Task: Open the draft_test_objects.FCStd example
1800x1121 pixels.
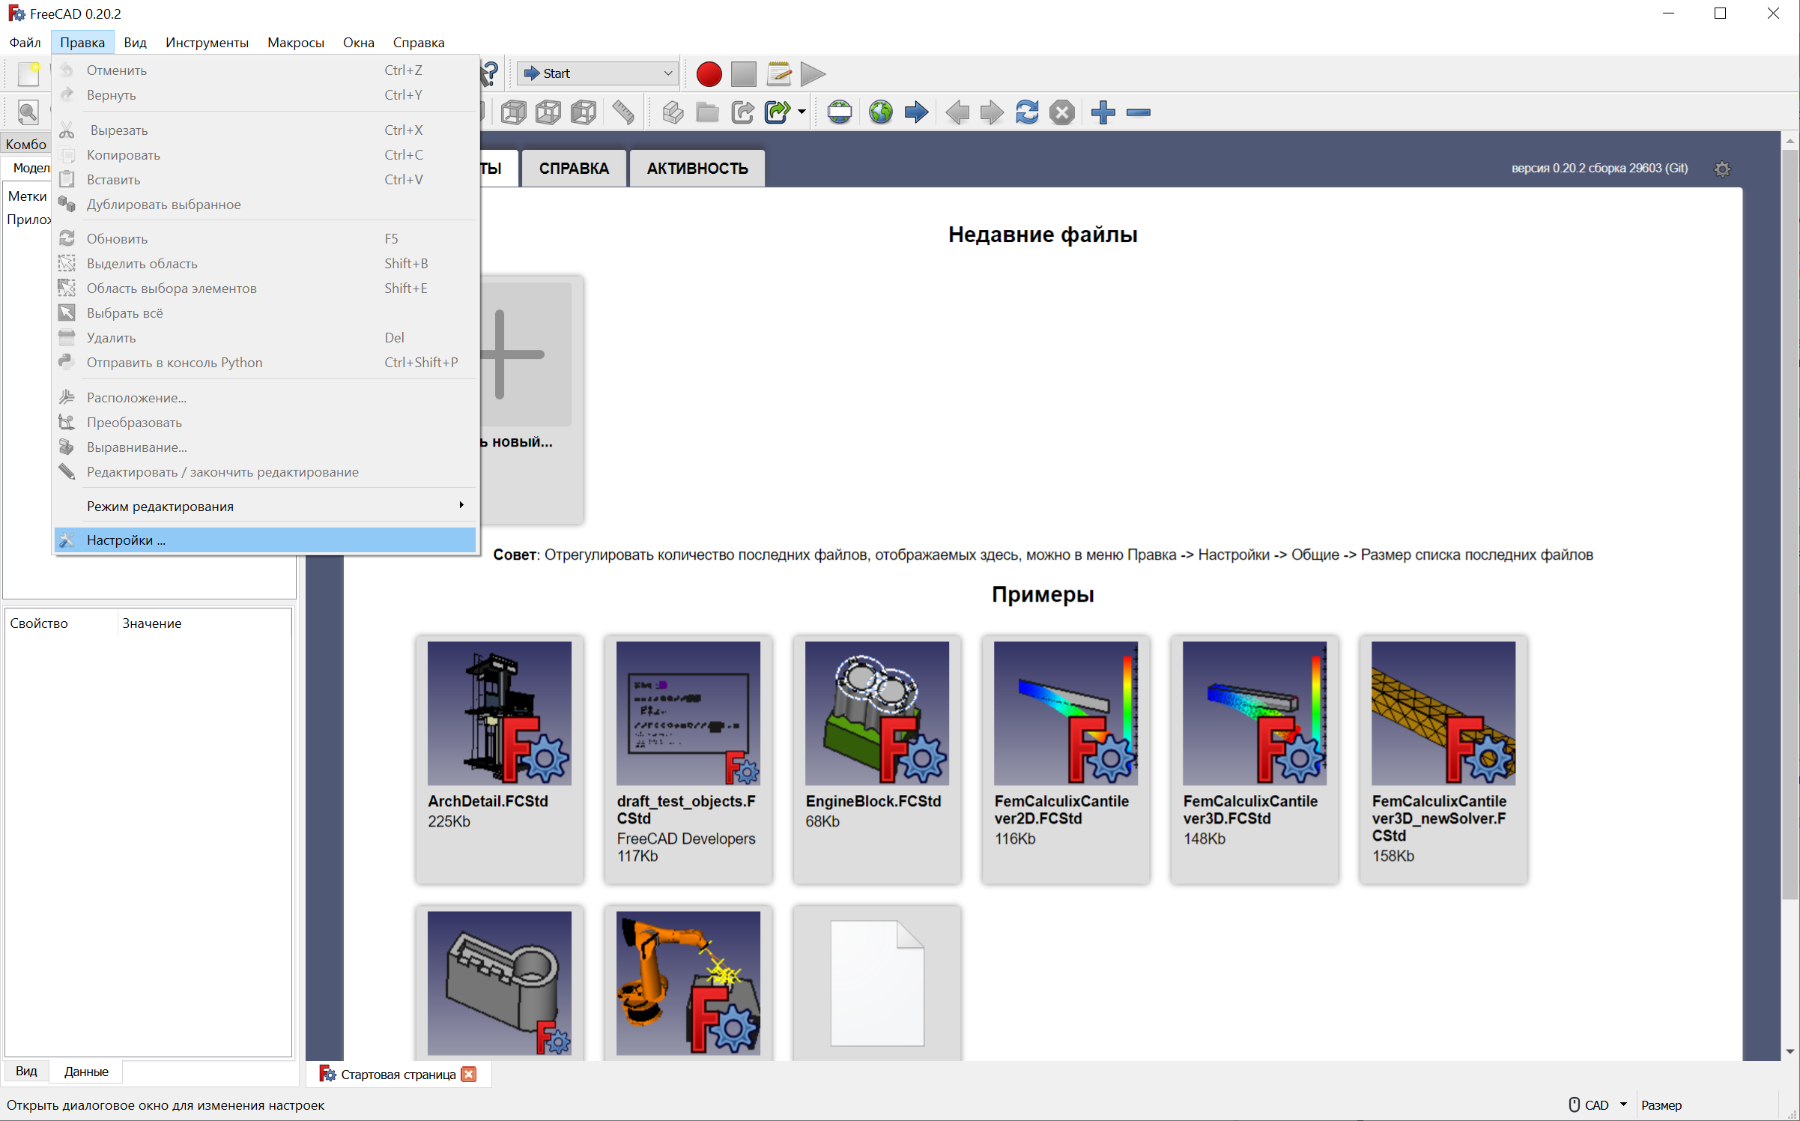Action: (x=688, y=759)
